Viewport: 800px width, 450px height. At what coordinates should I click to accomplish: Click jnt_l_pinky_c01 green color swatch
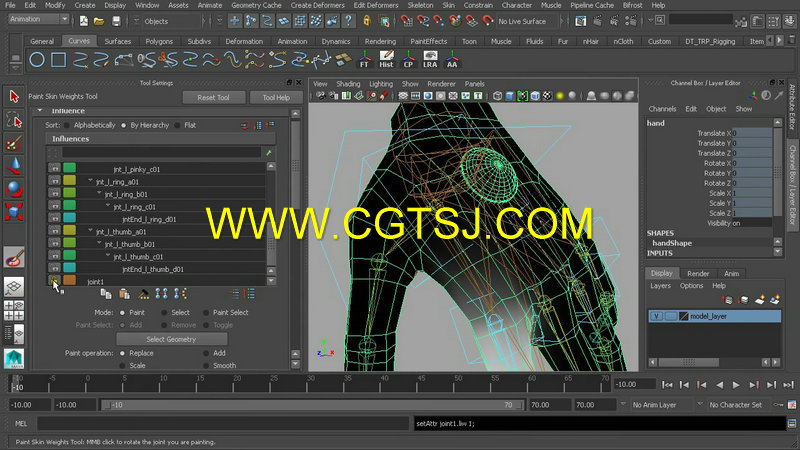[69, 167]
